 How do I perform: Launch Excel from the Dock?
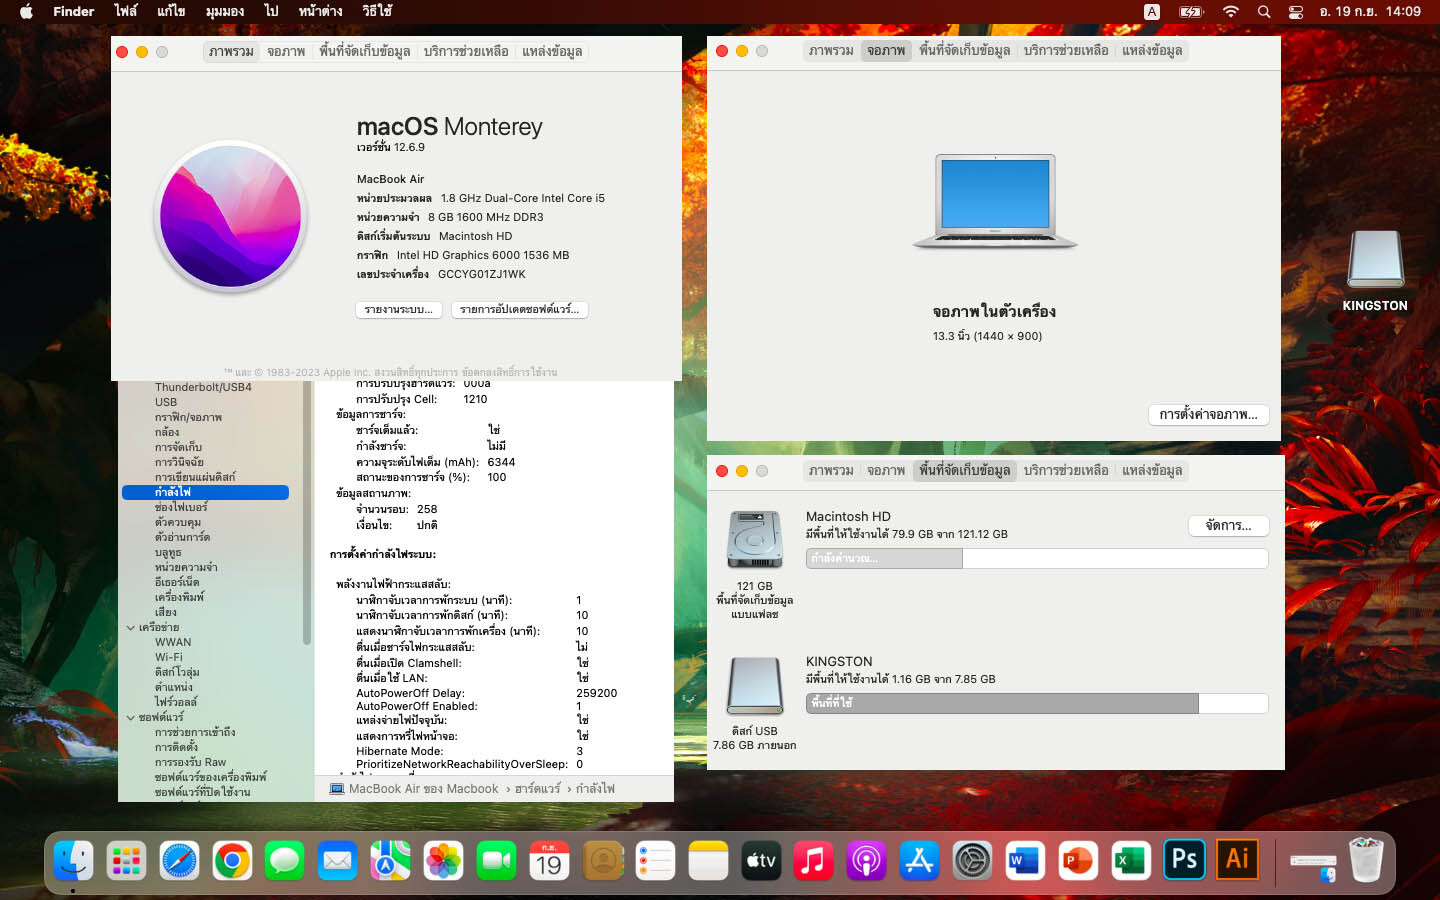click(1131, 860)
